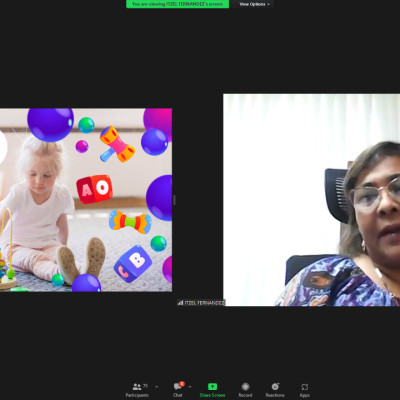Screen dimensions: 400x400
Task: Click the unread chat notification badge
Action: tap(182, 384)
